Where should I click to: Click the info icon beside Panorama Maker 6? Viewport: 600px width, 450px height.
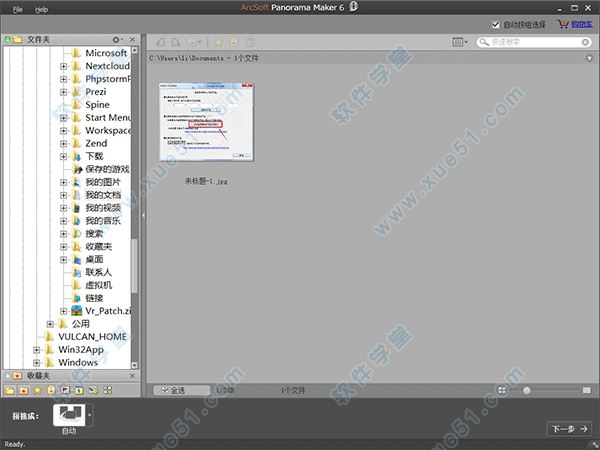point(354,7)
